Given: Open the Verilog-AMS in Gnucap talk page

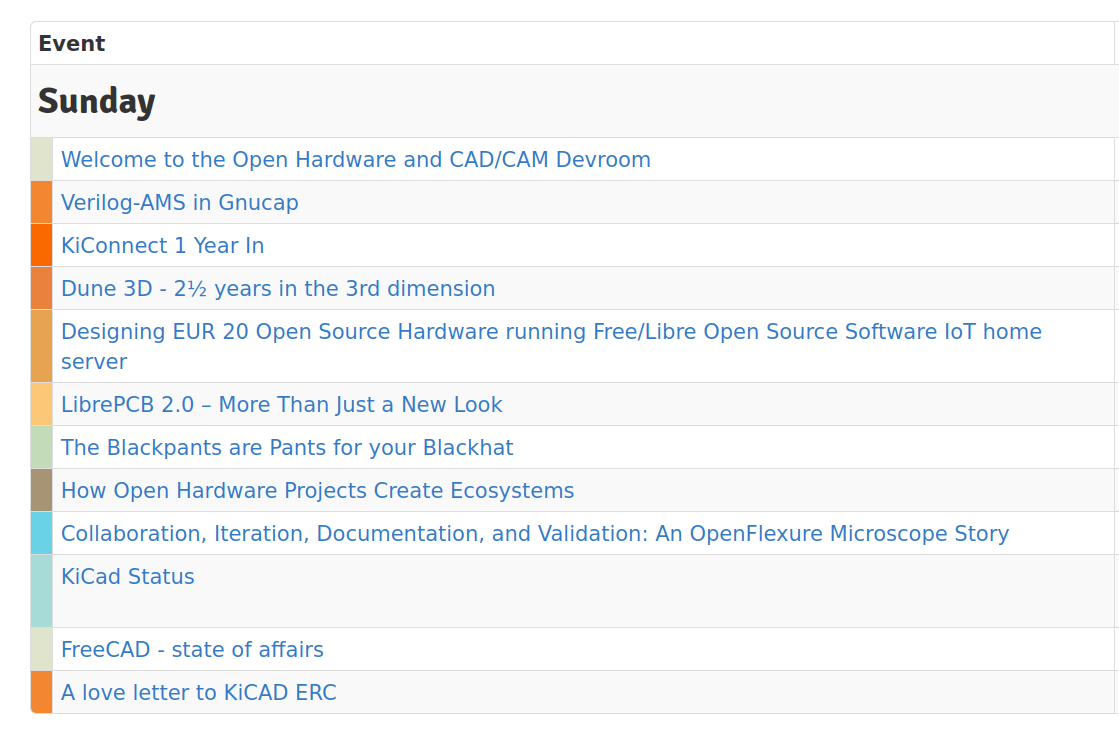Looking at the screenshot, I should (x=180, y=202).
